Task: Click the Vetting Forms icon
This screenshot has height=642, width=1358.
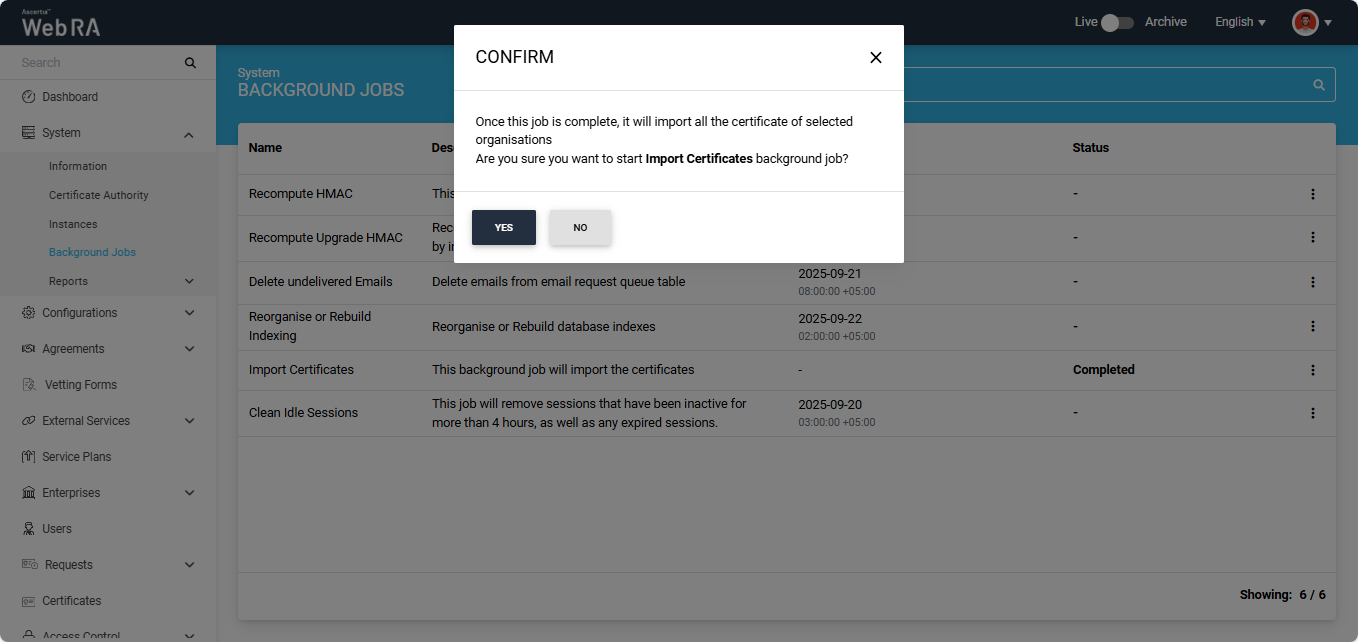Action: coord(29,385)
